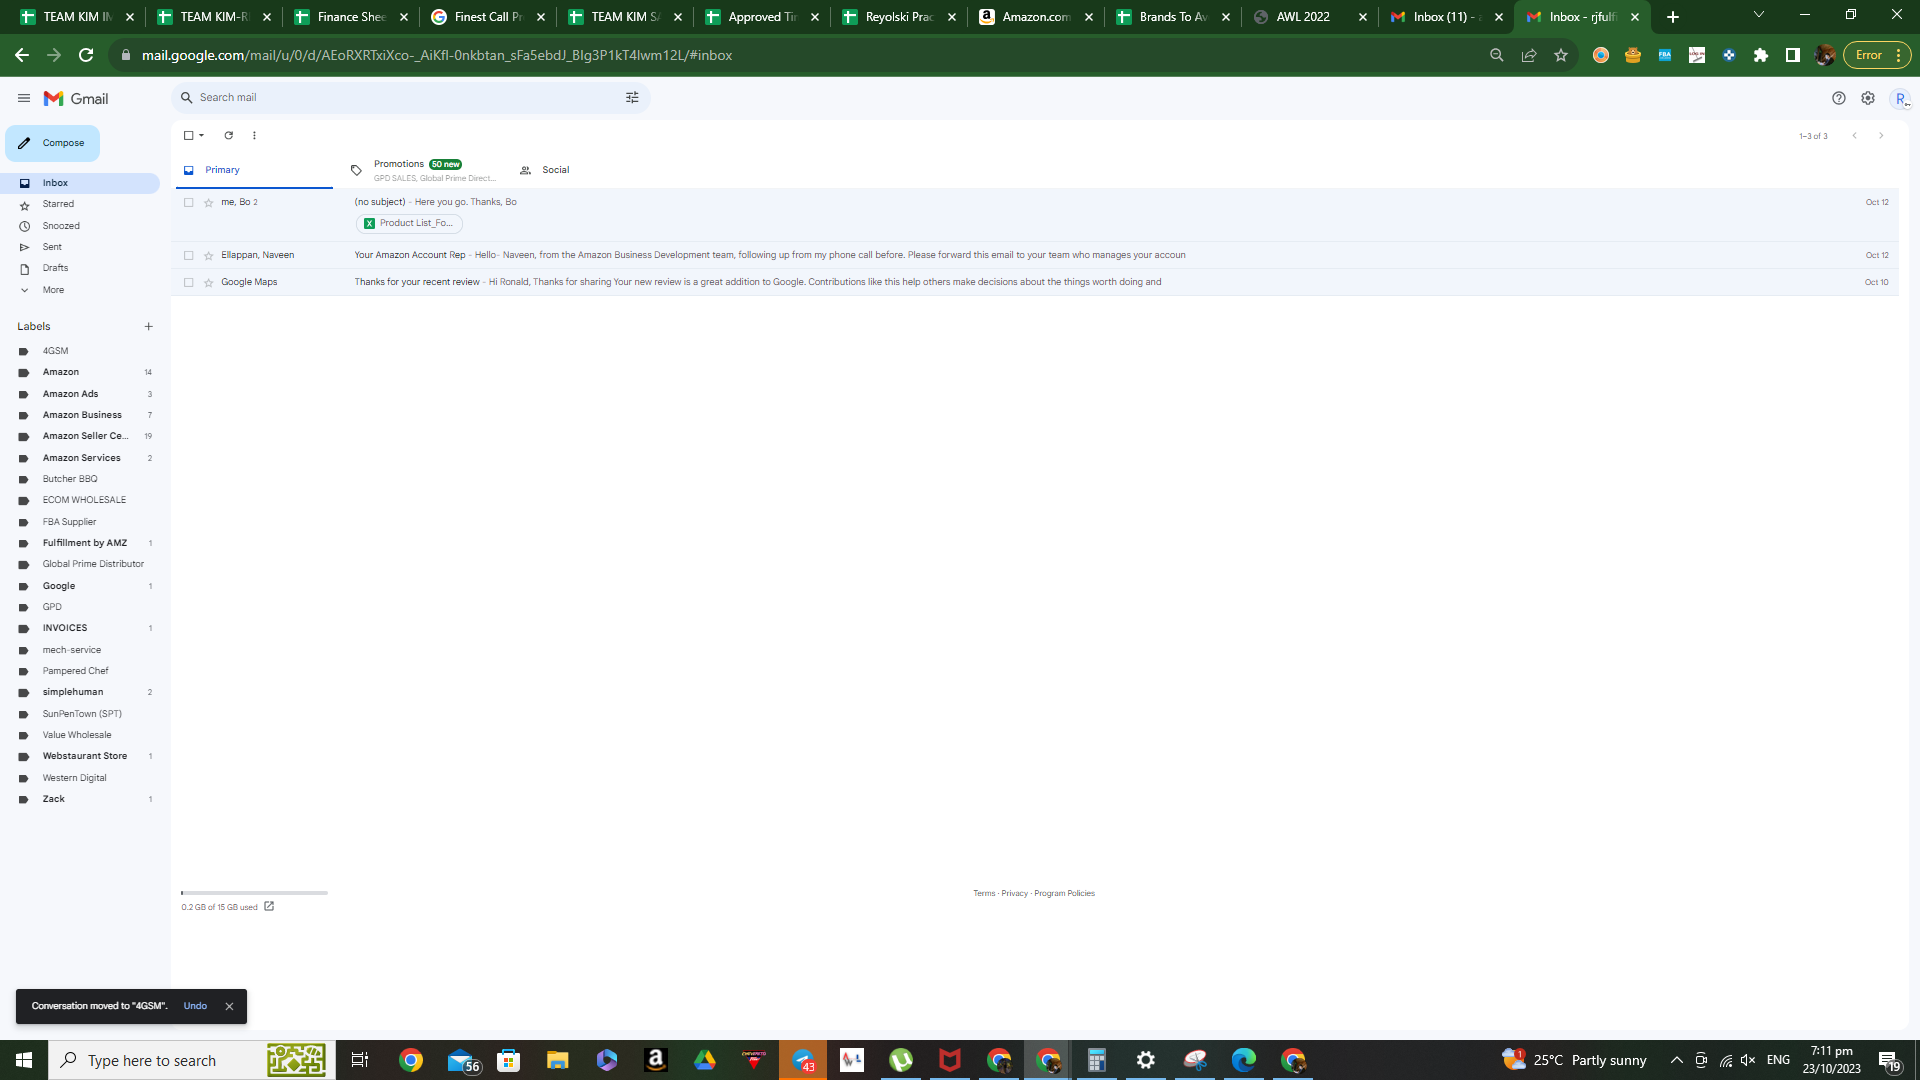Open the INVOICES label

[x=65, y=628]
